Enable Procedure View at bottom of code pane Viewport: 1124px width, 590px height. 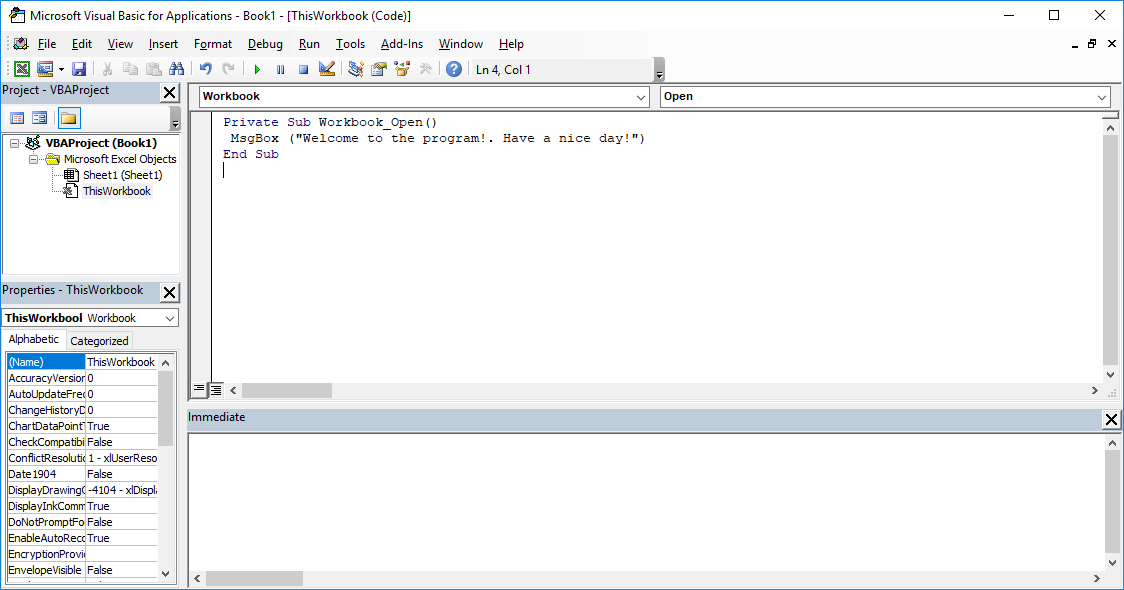(199, 389)
